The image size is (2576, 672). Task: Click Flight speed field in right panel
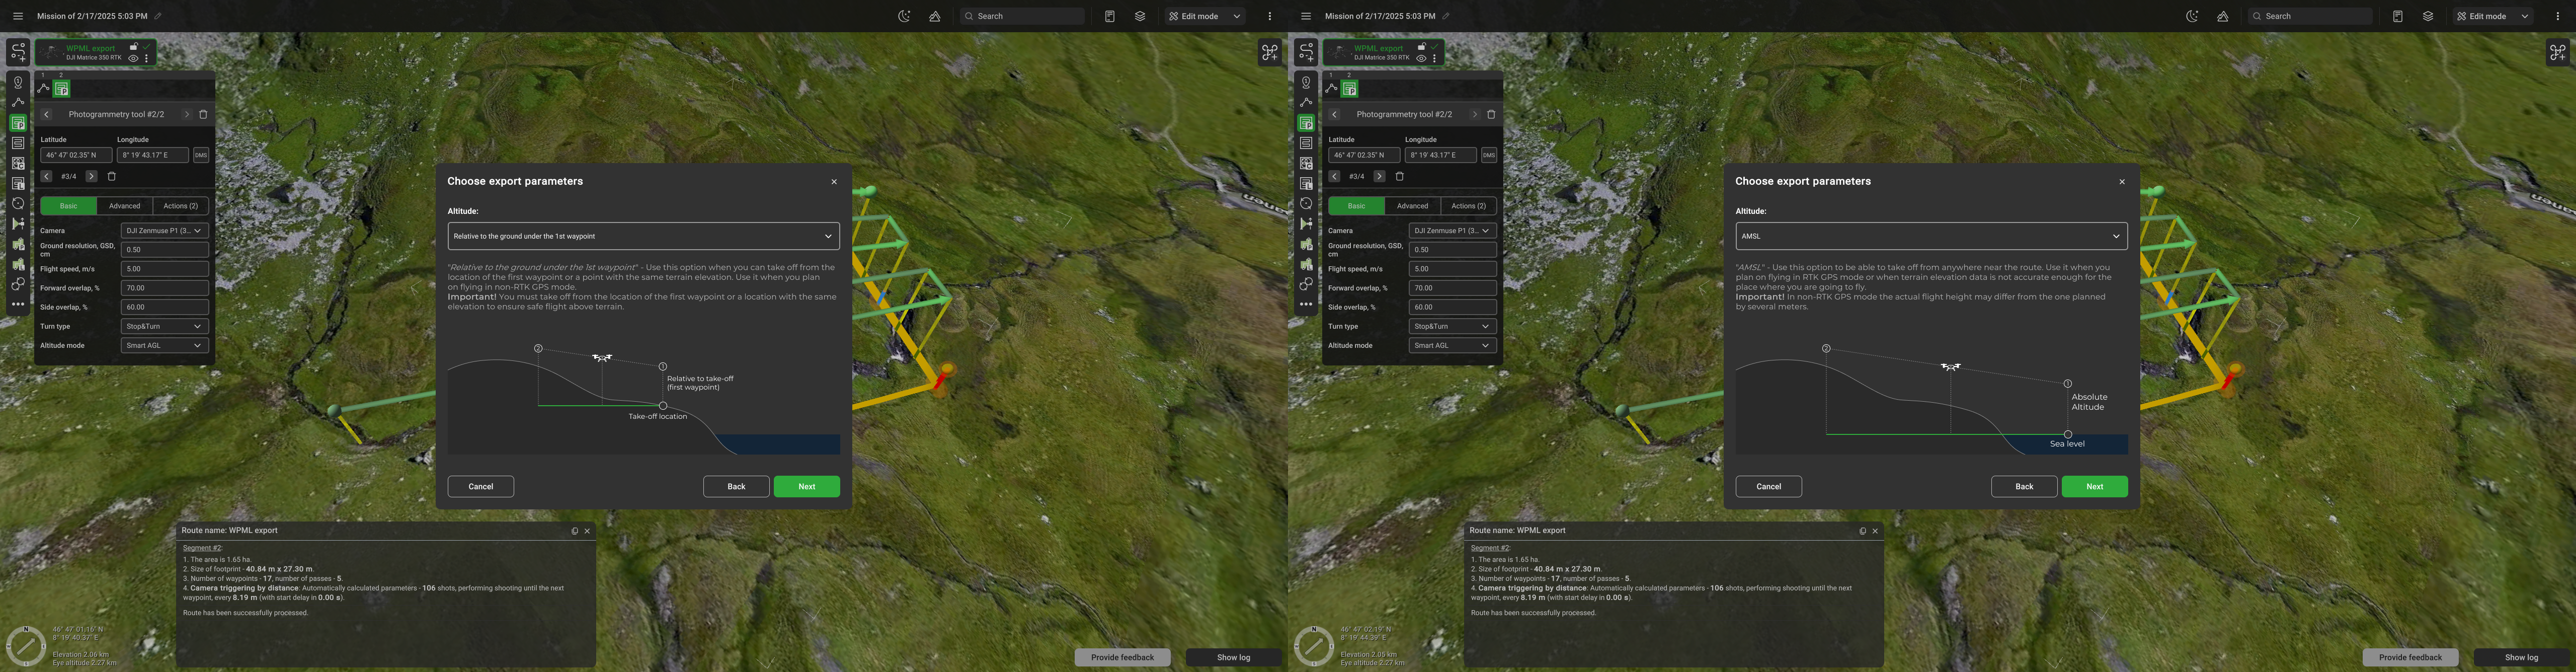click(x=1452, y=269)
